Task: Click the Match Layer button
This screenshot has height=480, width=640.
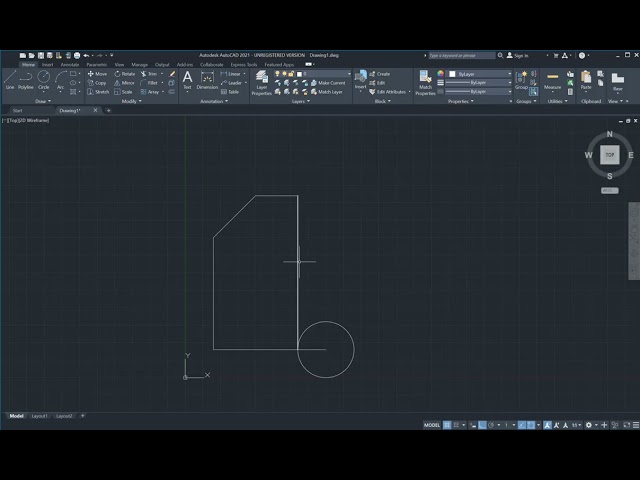Action: [327, 92]
